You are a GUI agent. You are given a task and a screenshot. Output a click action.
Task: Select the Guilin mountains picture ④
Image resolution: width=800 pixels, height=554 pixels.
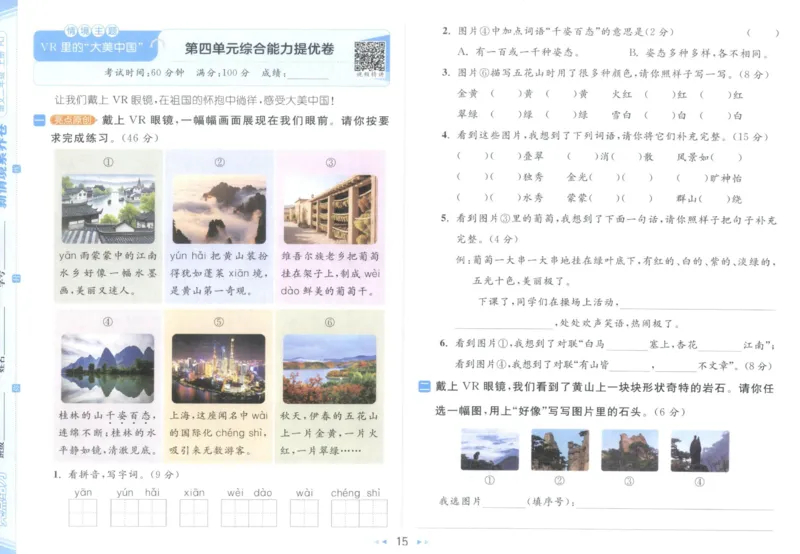click(108, 368)
